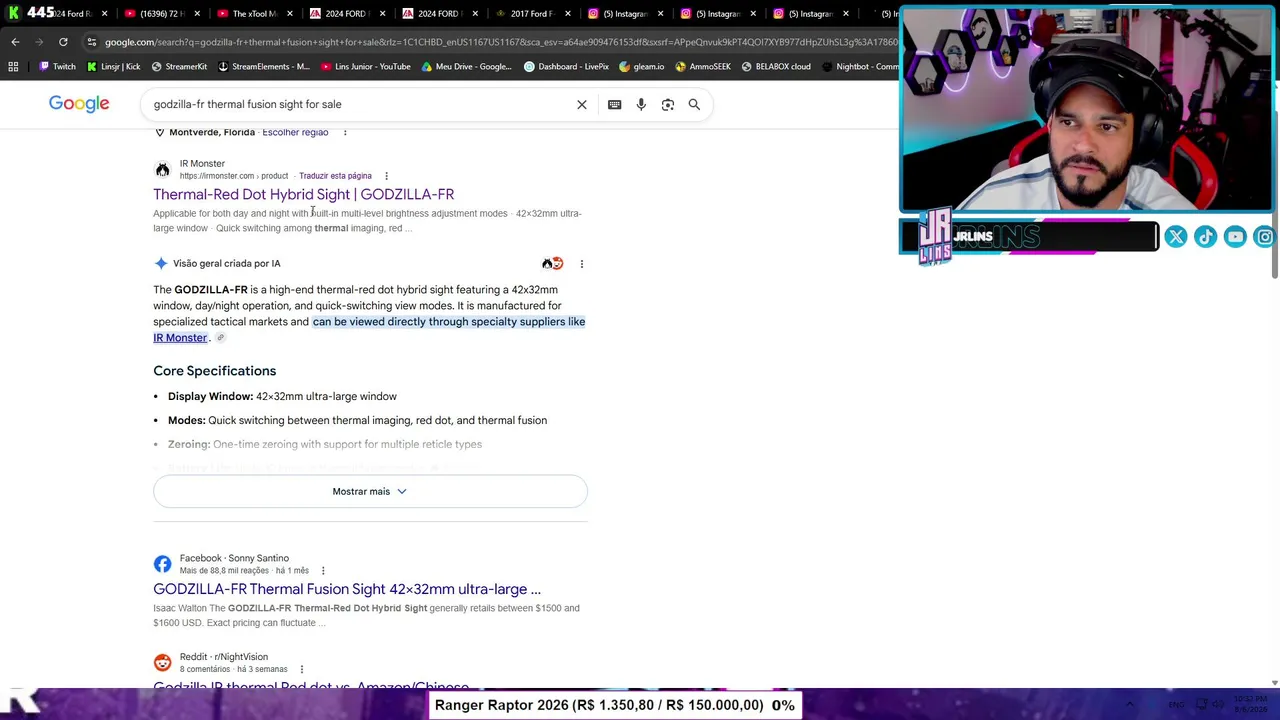
Task: Open the options menu beside Escolher região
Action: point(345,132)
